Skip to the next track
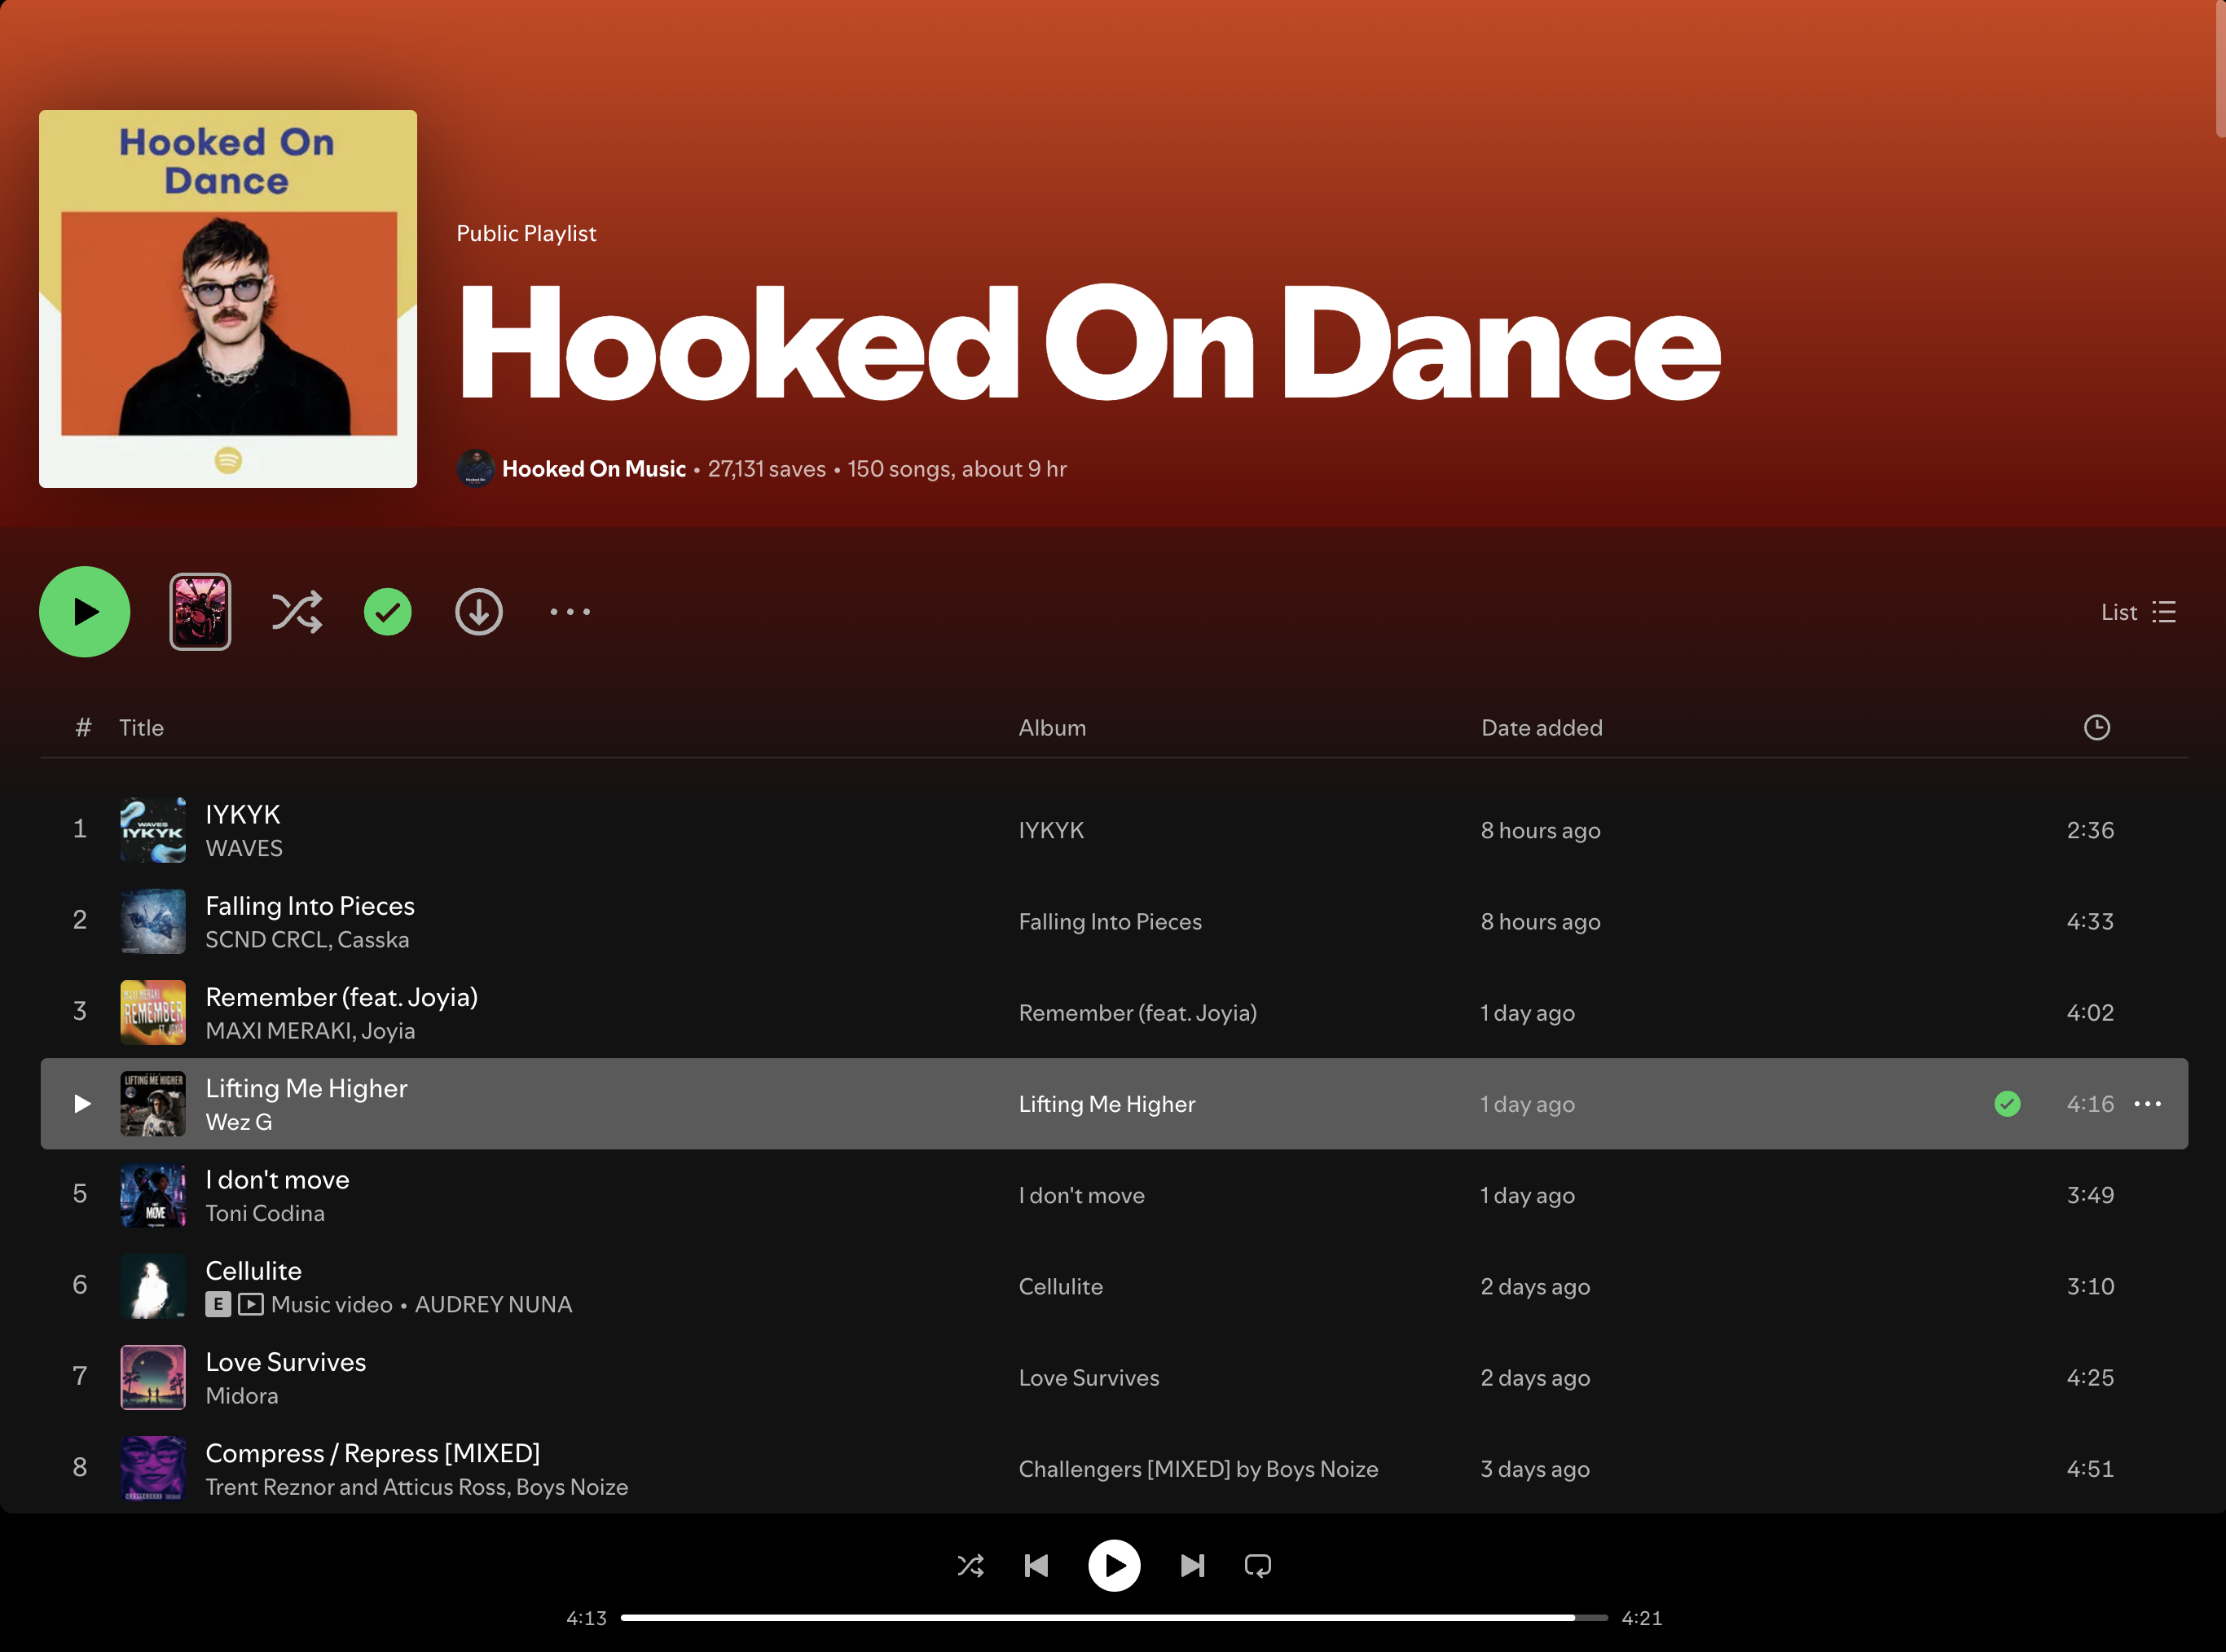Image resolution: width=2226 pixels, height=1652 pixels. [1192, 1565]
